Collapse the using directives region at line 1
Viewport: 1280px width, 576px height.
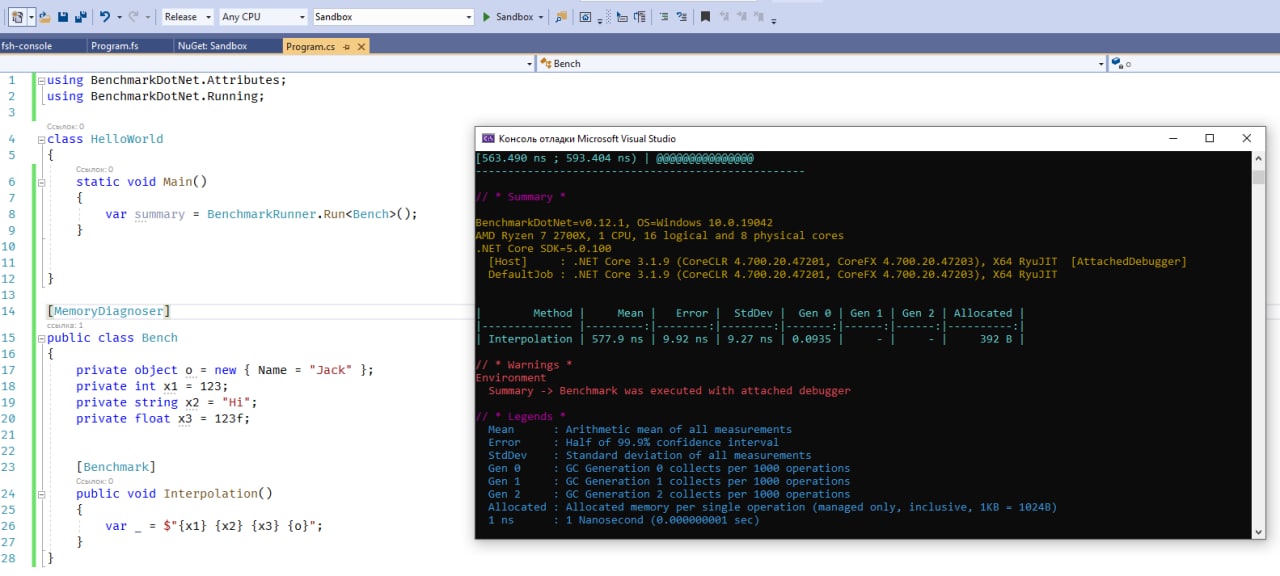[x=40, y=80]
